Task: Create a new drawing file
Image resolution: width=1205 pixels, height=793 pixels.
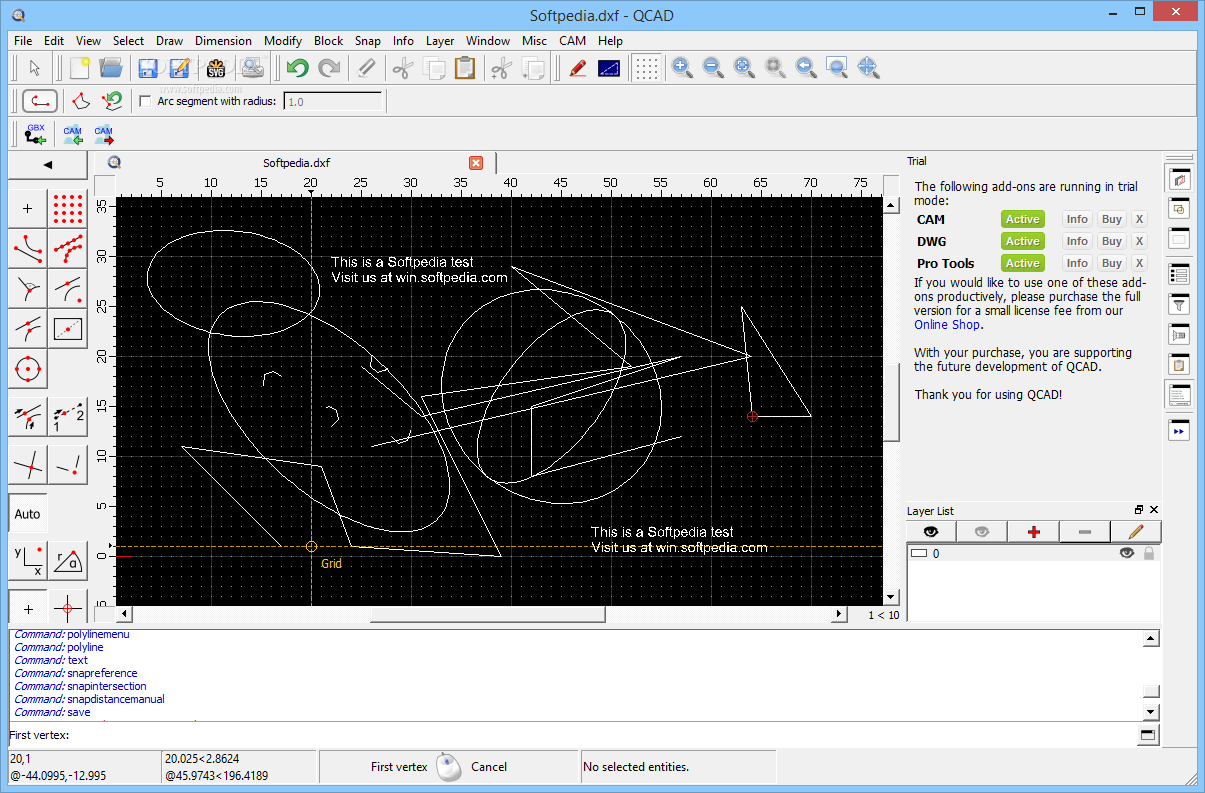Action: coord(80,68)
